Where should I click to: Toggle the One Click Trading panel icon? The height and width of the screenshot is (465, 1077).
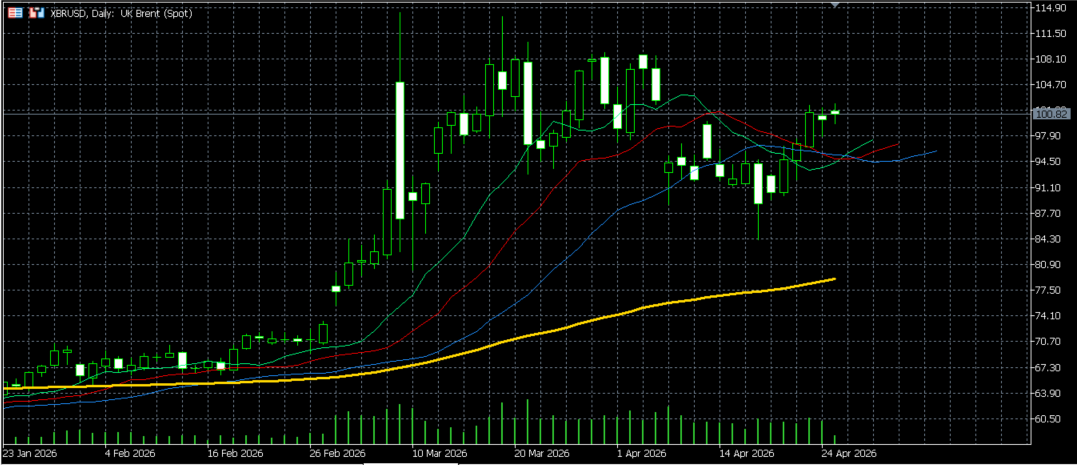point(30,13)
